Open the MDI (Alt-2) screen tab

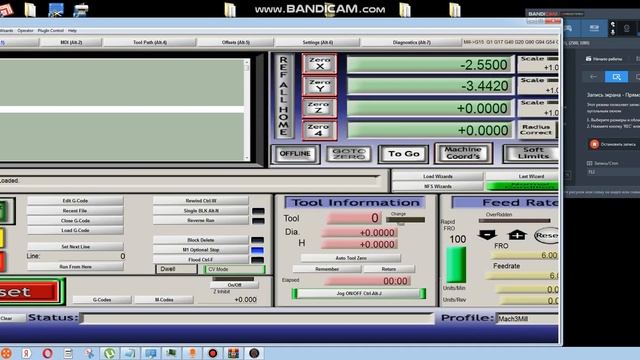[71, 42]
